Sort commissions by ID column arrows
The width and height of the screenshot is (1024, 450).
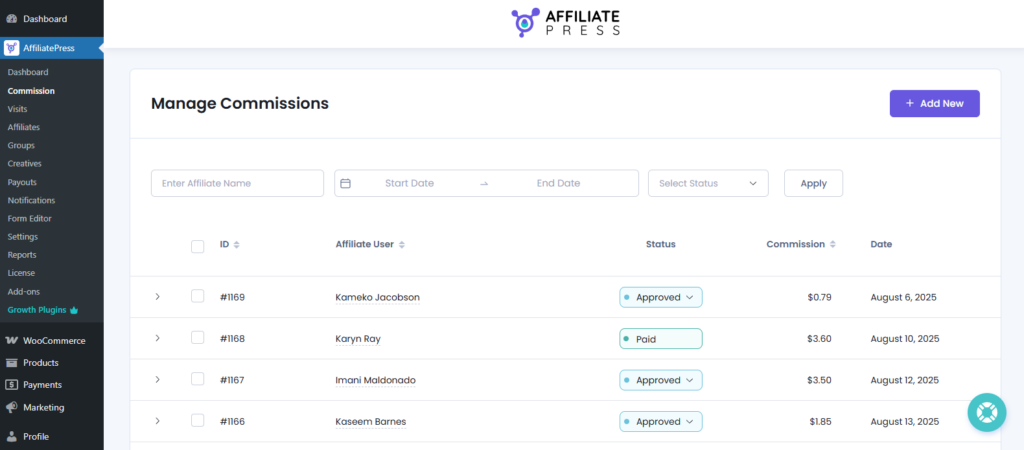[236, 245]
